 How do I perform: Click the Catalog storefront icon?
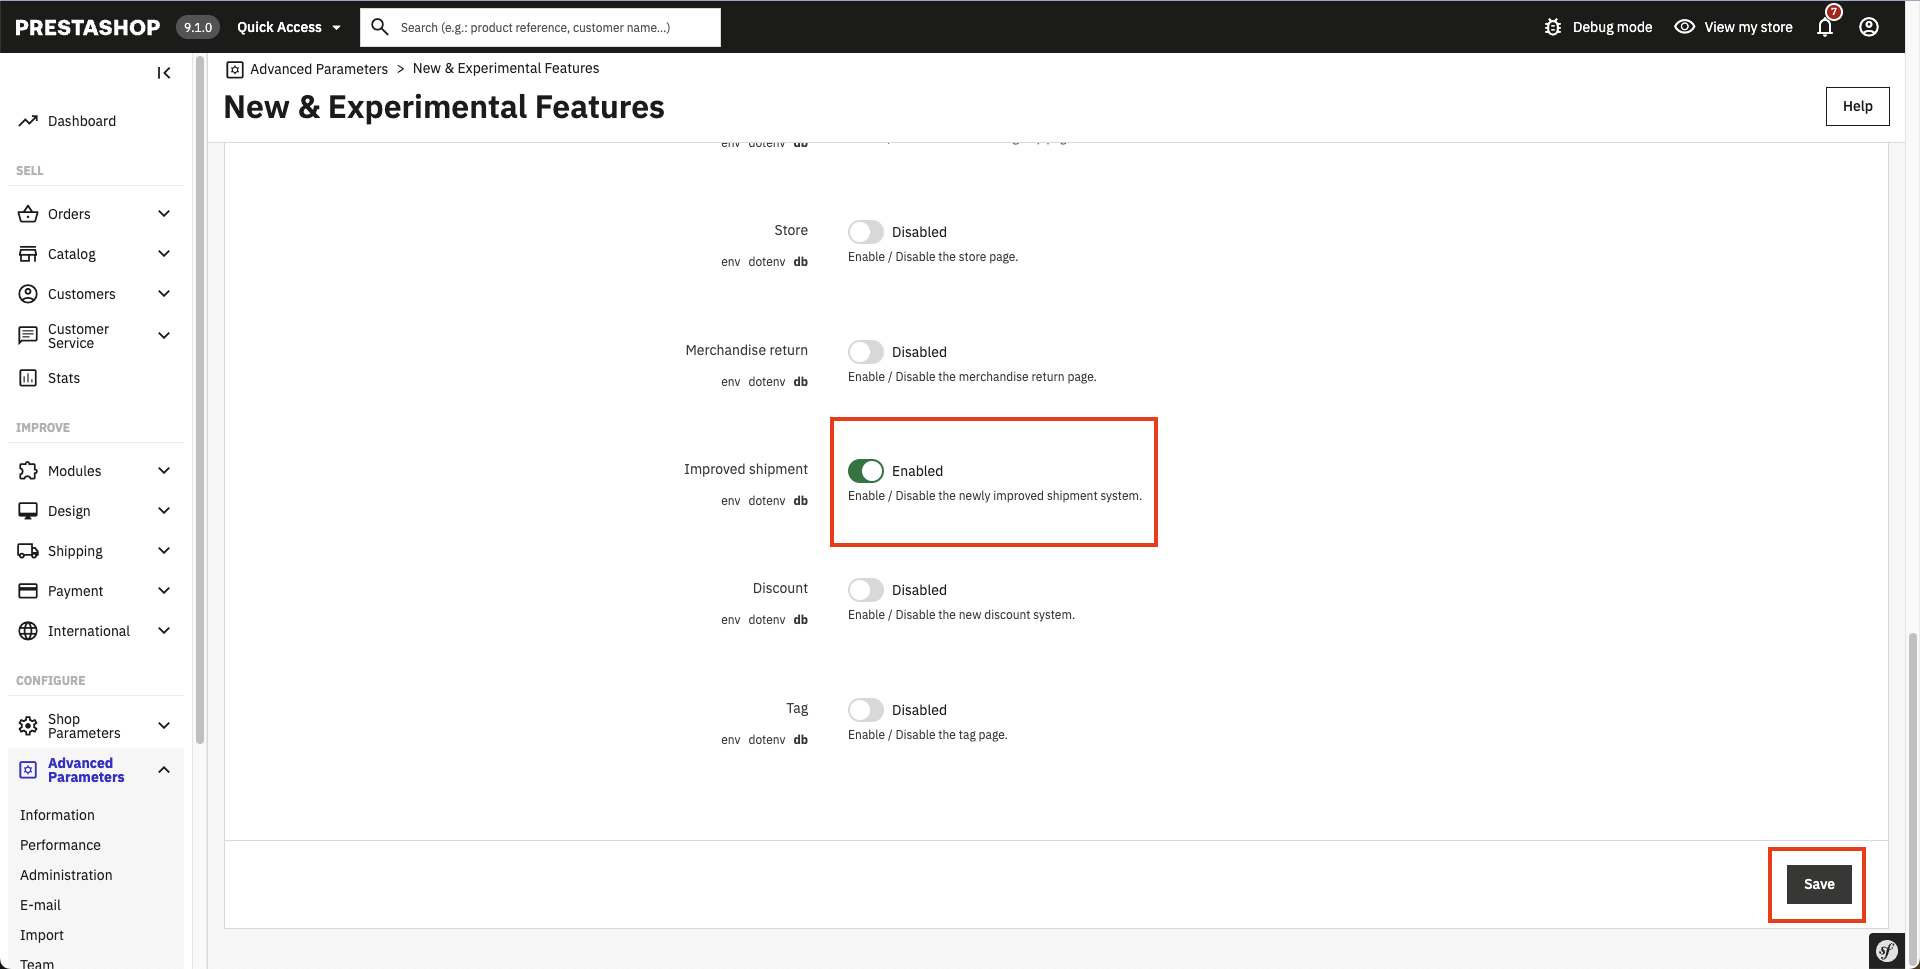28,253
